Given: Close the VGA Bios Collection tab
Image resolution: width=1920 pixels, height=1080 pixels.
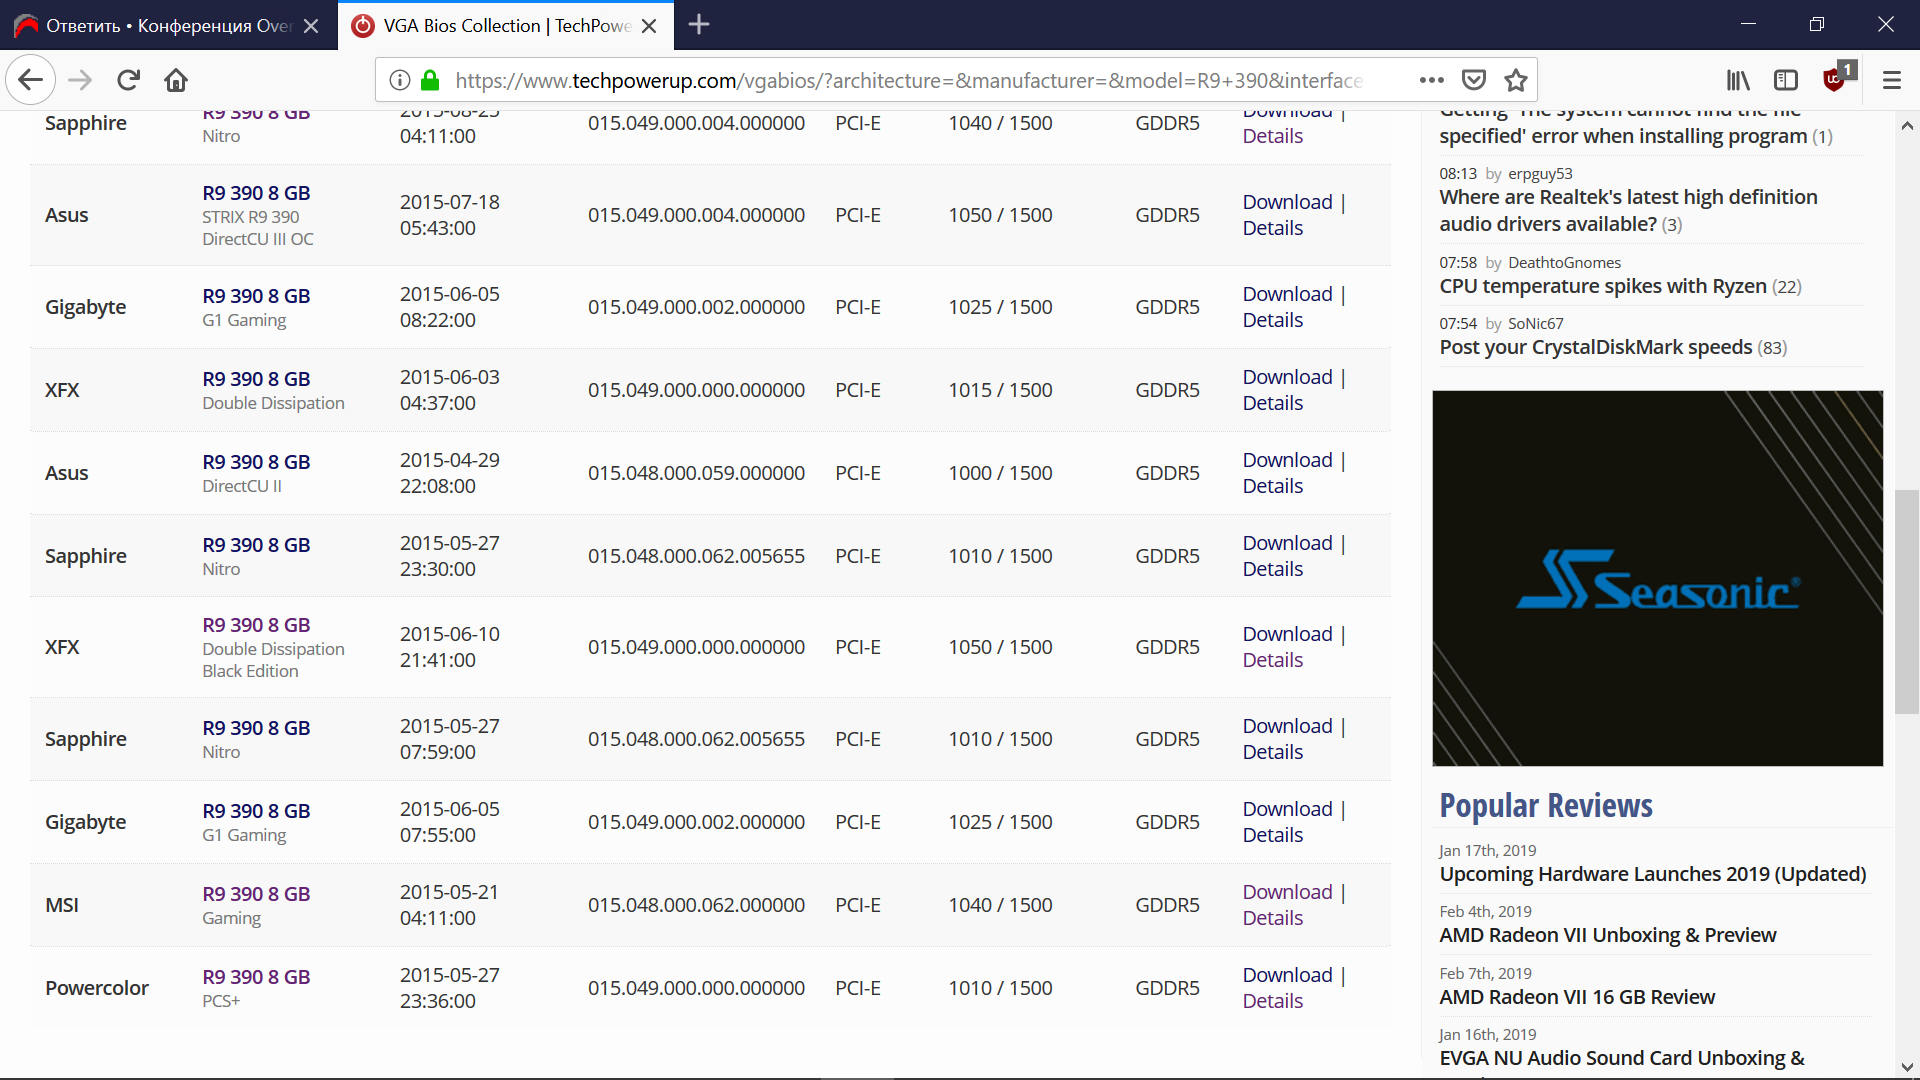Looking at the screenshot, I should coord(649,26).
